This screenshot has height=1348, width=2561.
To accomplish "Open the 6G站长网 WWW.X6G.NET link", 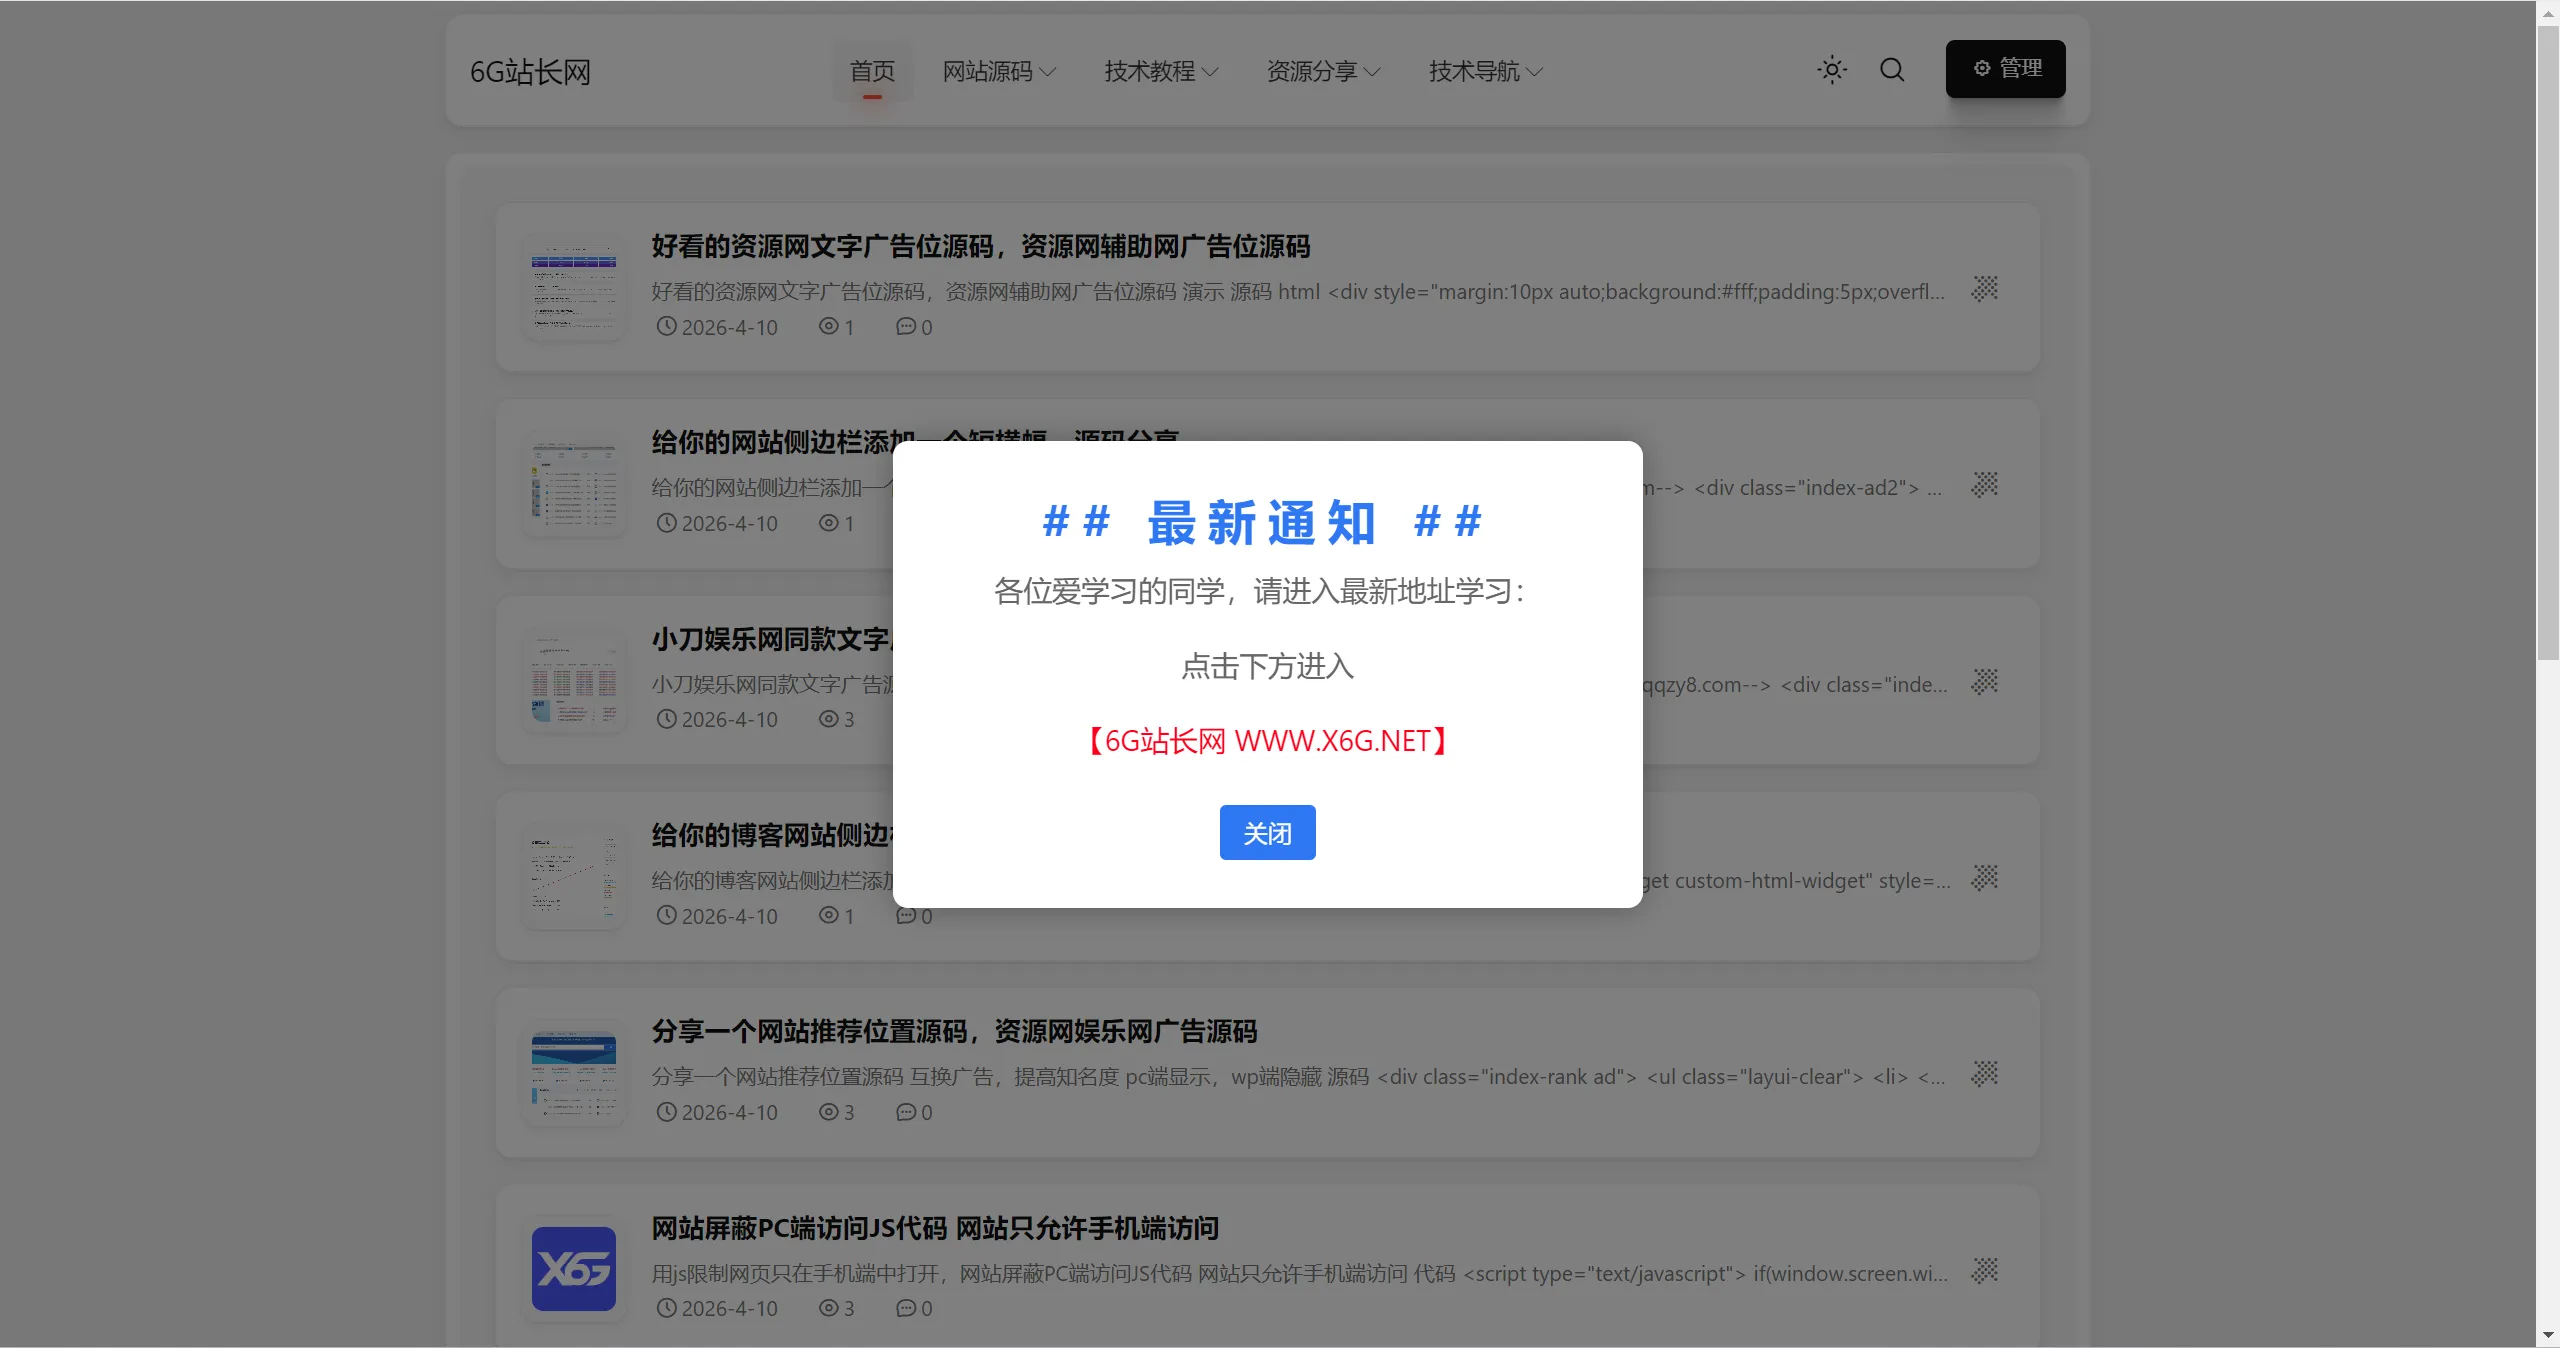I will (1267, 740).
